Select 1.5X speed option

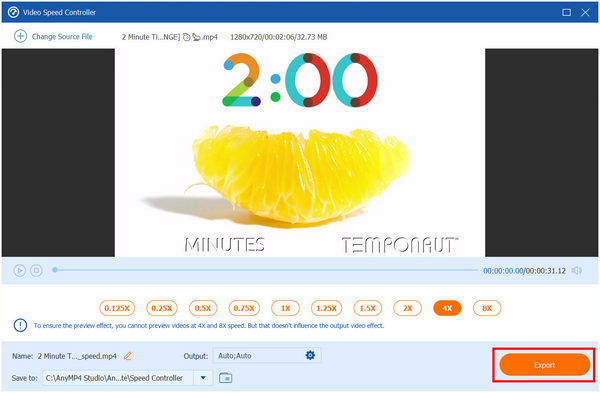[x=368, y=308]
